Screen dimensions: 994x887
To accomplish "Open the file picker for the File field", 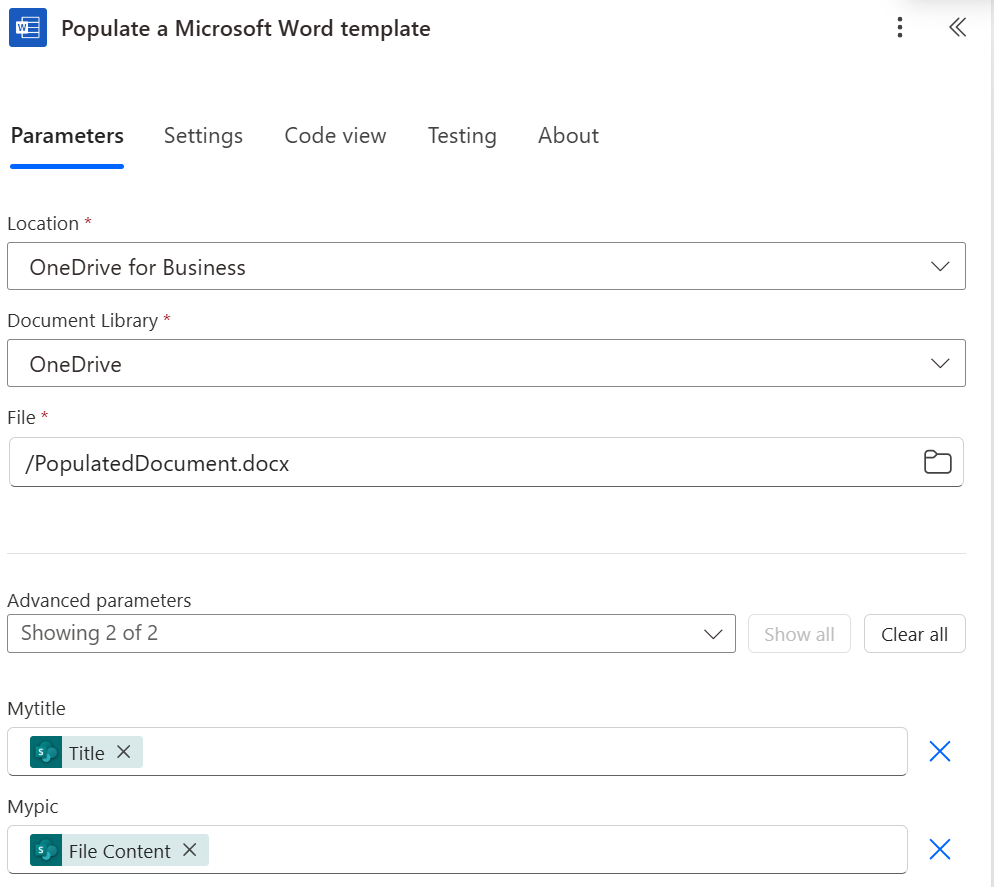I will [937, 462].
